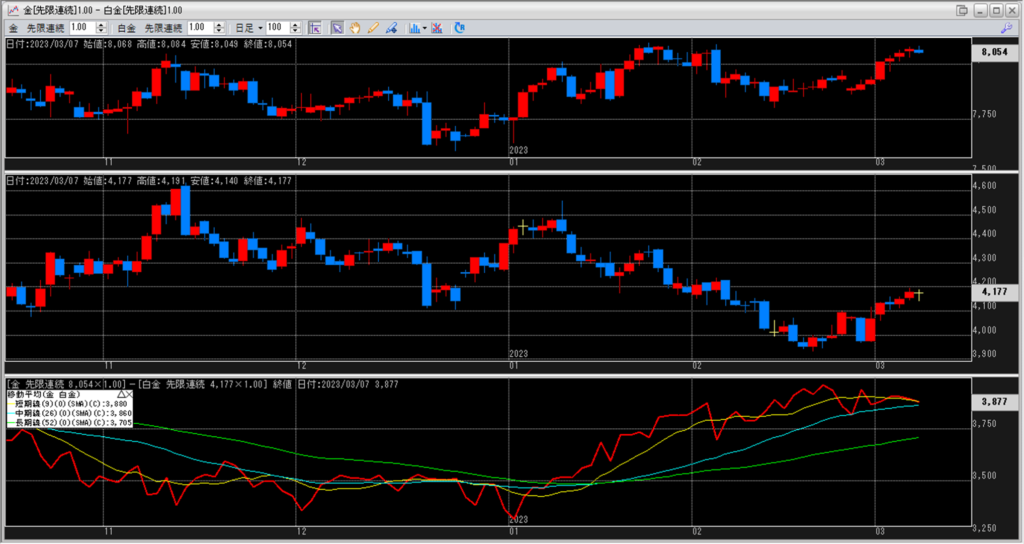Open the bar chart indicator icon

pos(414,27)
